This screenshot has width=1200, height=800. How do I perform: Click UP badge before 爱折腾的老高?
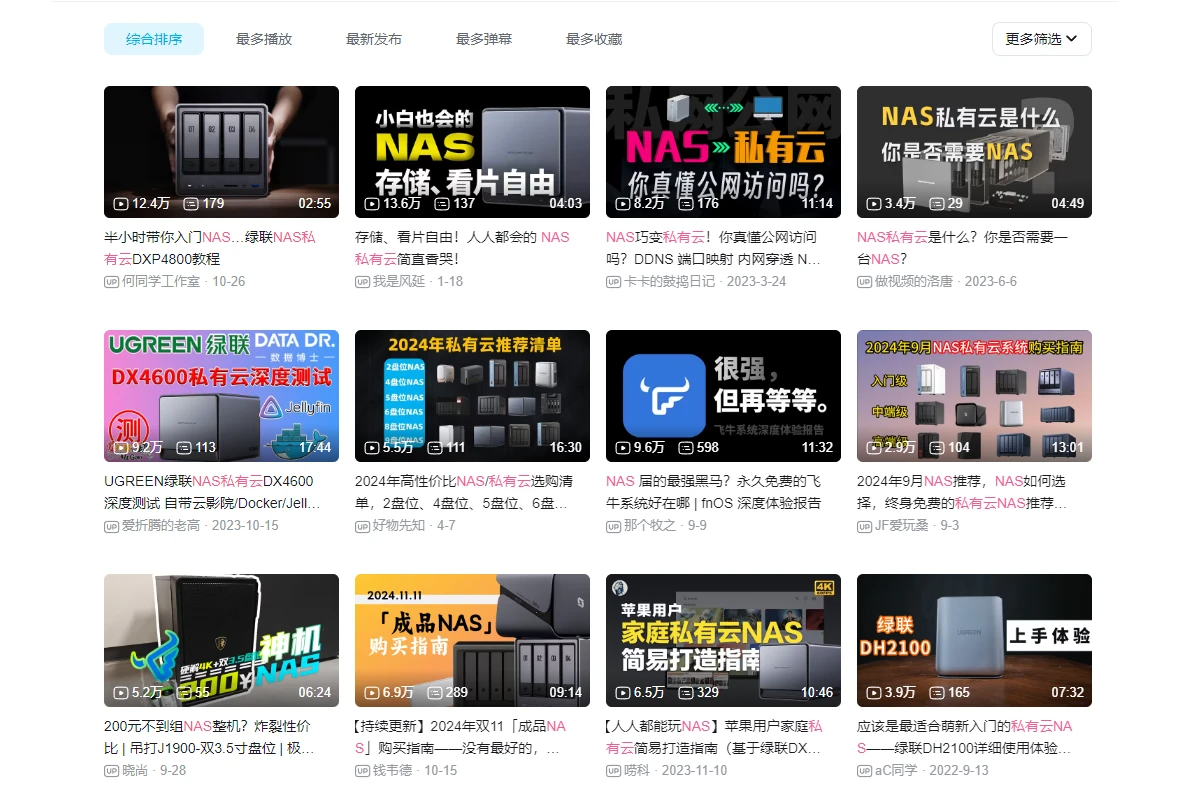(112, 526)
